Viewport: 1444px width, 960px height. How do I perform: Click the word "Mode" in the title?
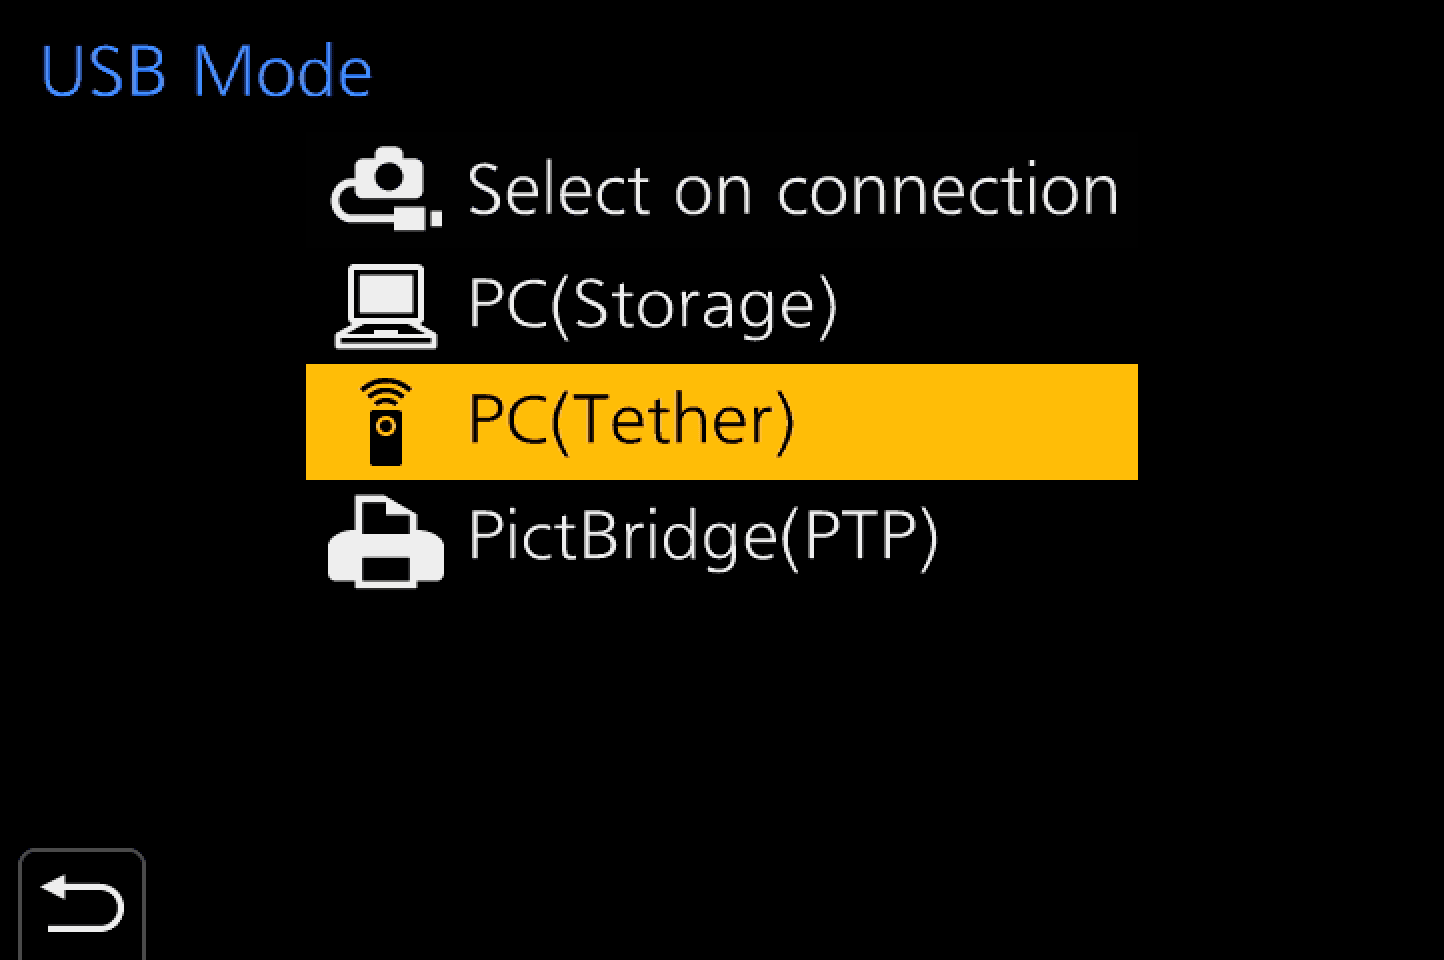pos(281,72)
